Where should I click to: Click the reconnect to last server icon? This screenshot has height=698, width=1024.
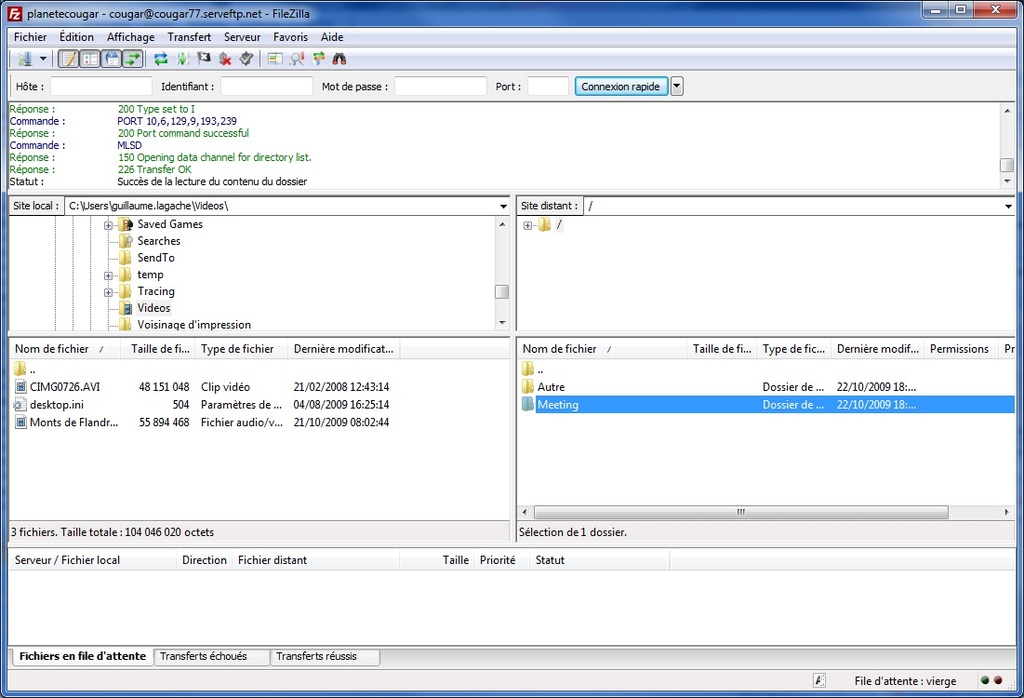[x=246, y=59]
